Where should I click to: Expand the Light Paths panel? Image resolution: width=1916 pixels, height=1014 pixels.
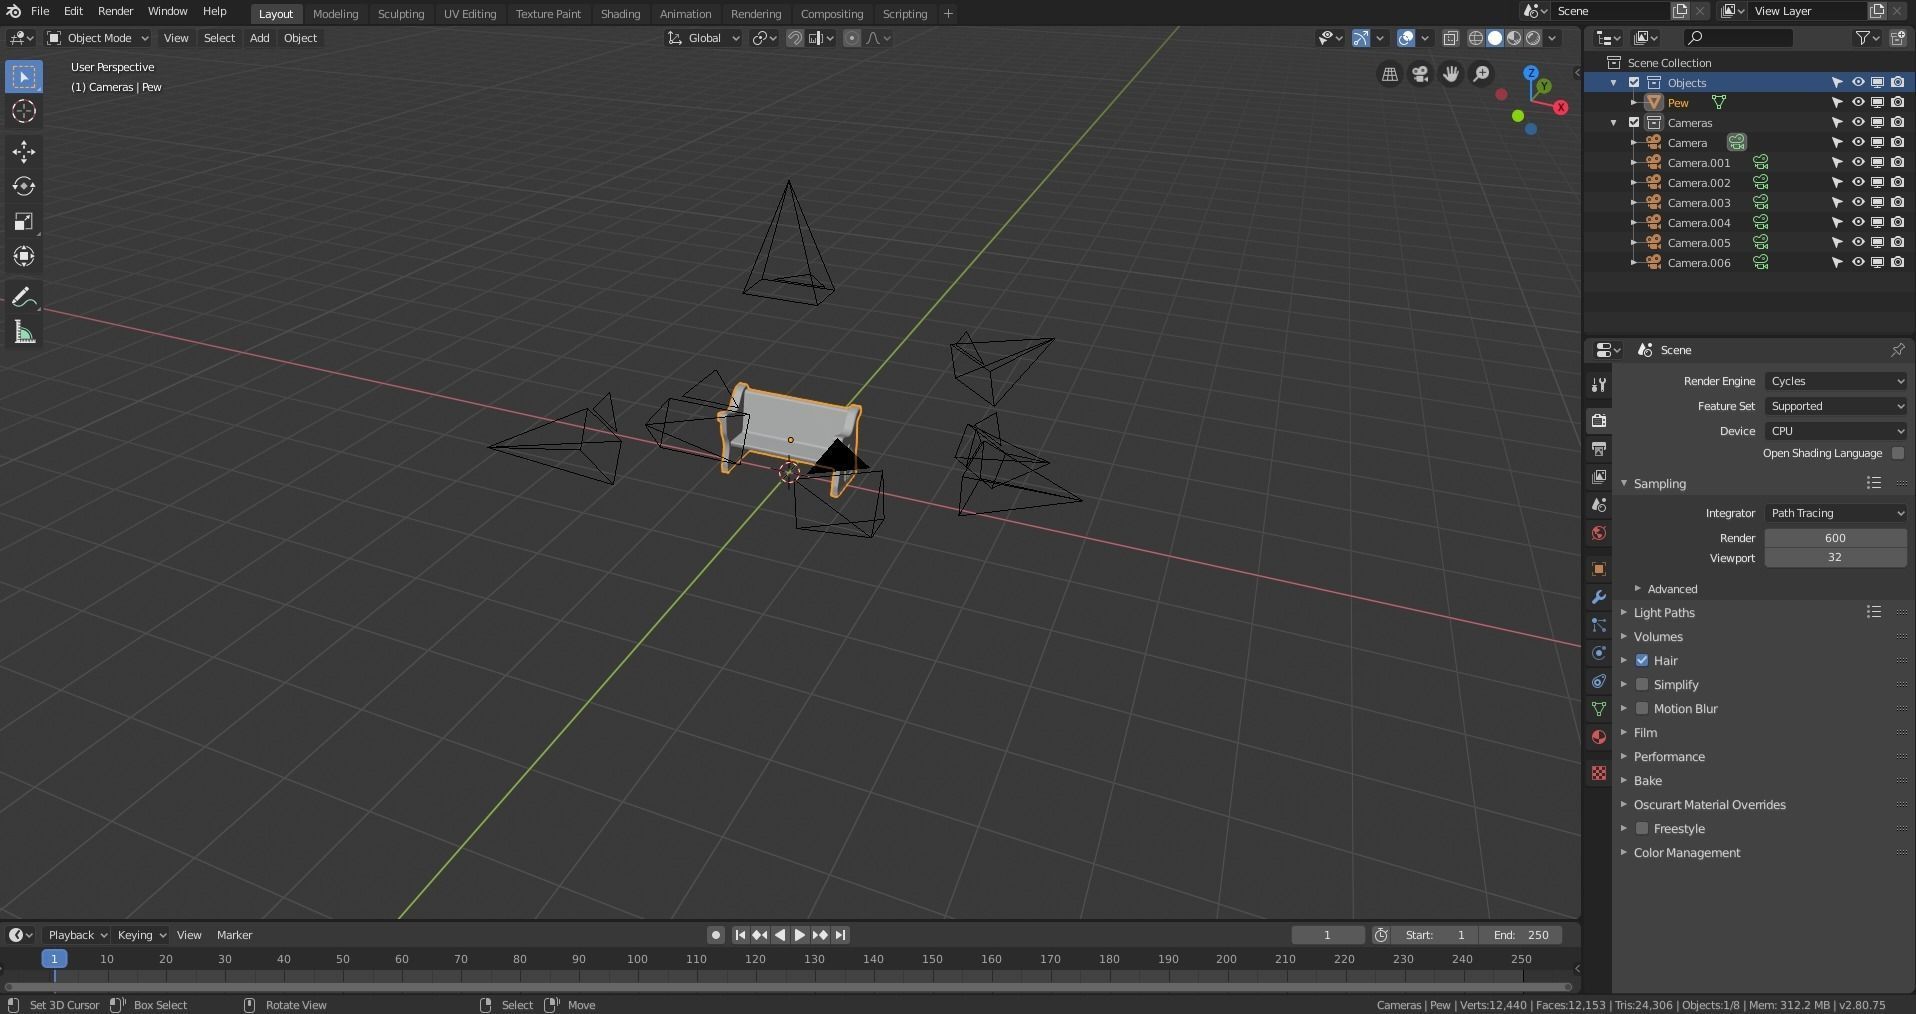1664,613
